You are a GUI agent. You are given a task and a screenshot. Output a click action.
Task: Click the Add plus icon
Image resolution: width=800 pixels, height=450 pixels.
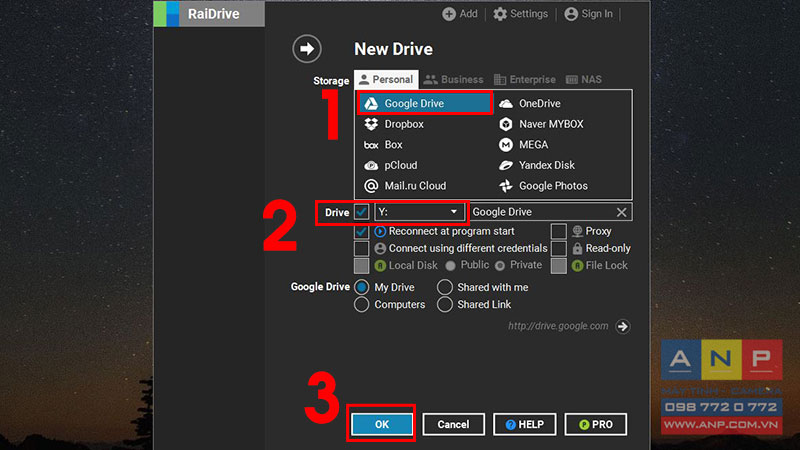[x=449, y=14]
